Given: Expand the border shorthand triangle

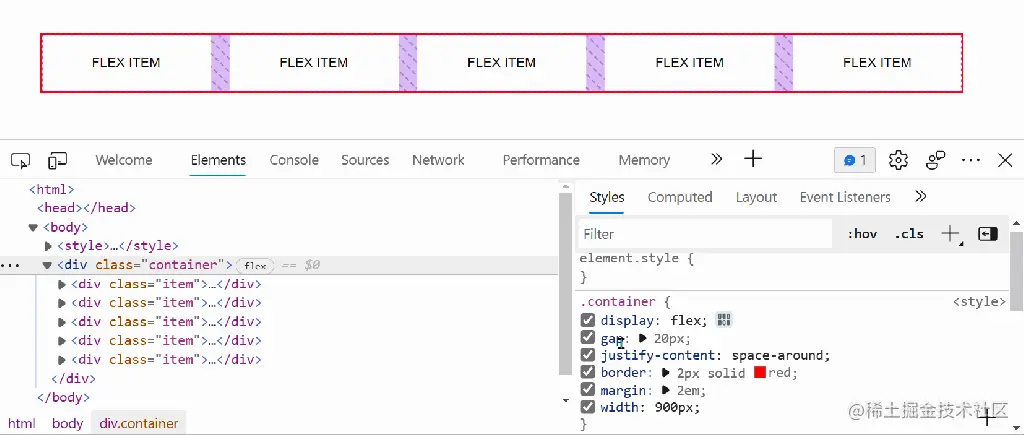Looking at the screenshot, I should (665, 373).
